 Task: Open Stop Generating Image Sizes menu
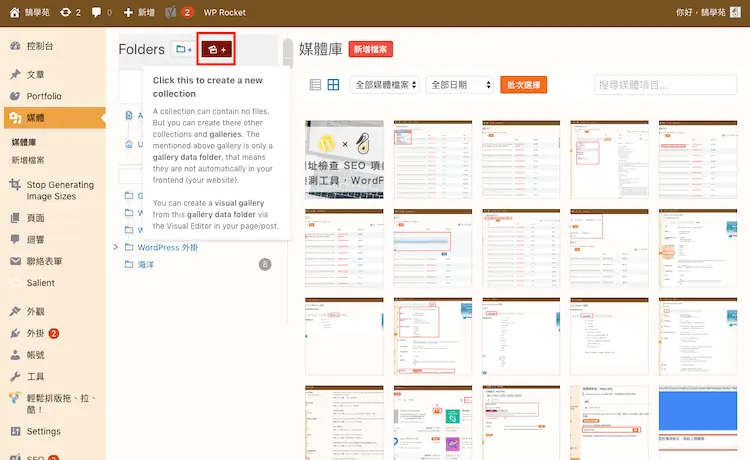[60, 190]
